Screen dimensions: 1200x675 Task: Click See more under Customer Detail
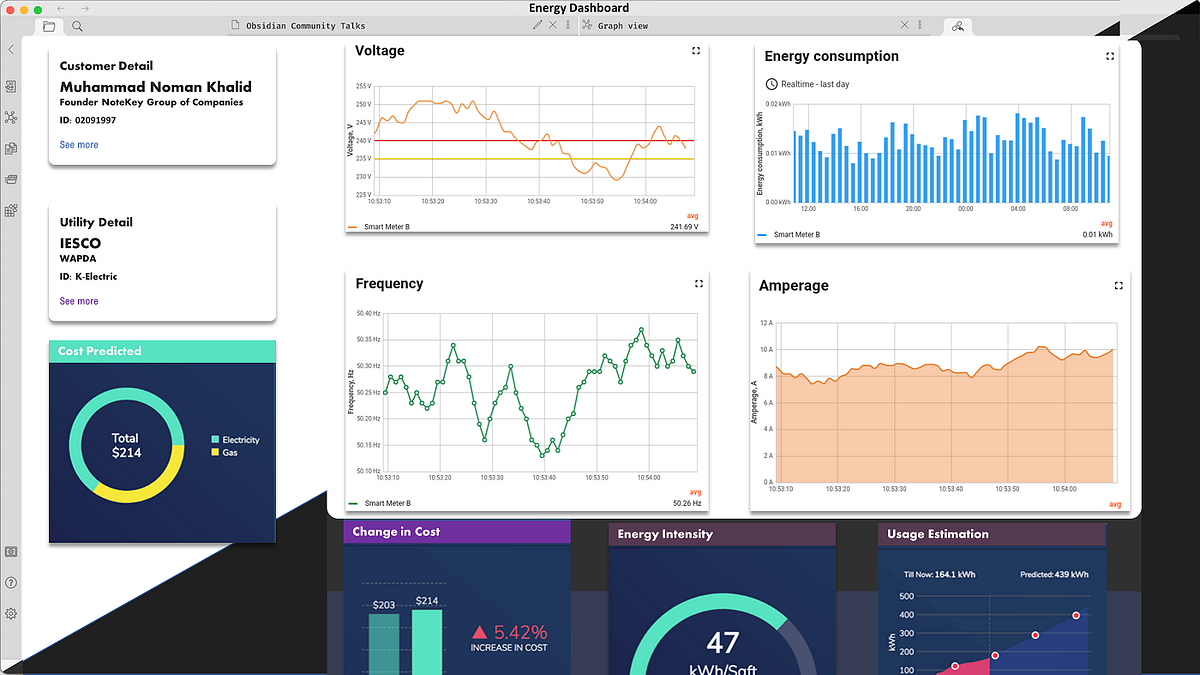coord(79,144)
